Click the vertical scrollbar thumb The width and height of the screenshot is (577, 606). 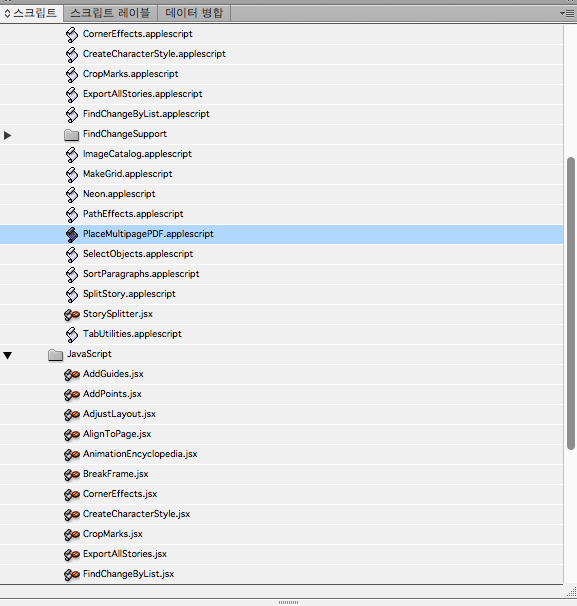(570, 303)
